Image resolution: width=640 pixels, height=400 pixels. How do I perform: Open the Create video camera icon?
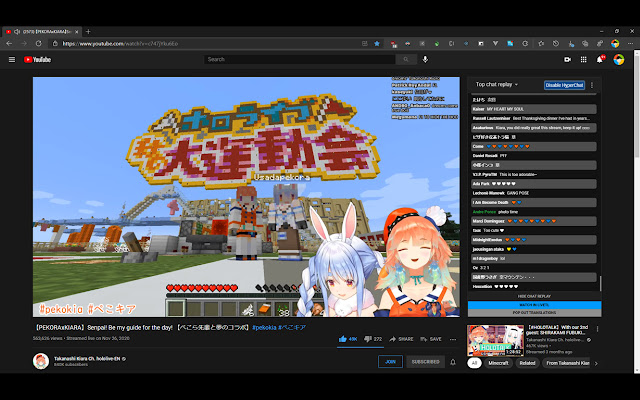(x=567, y=60)
